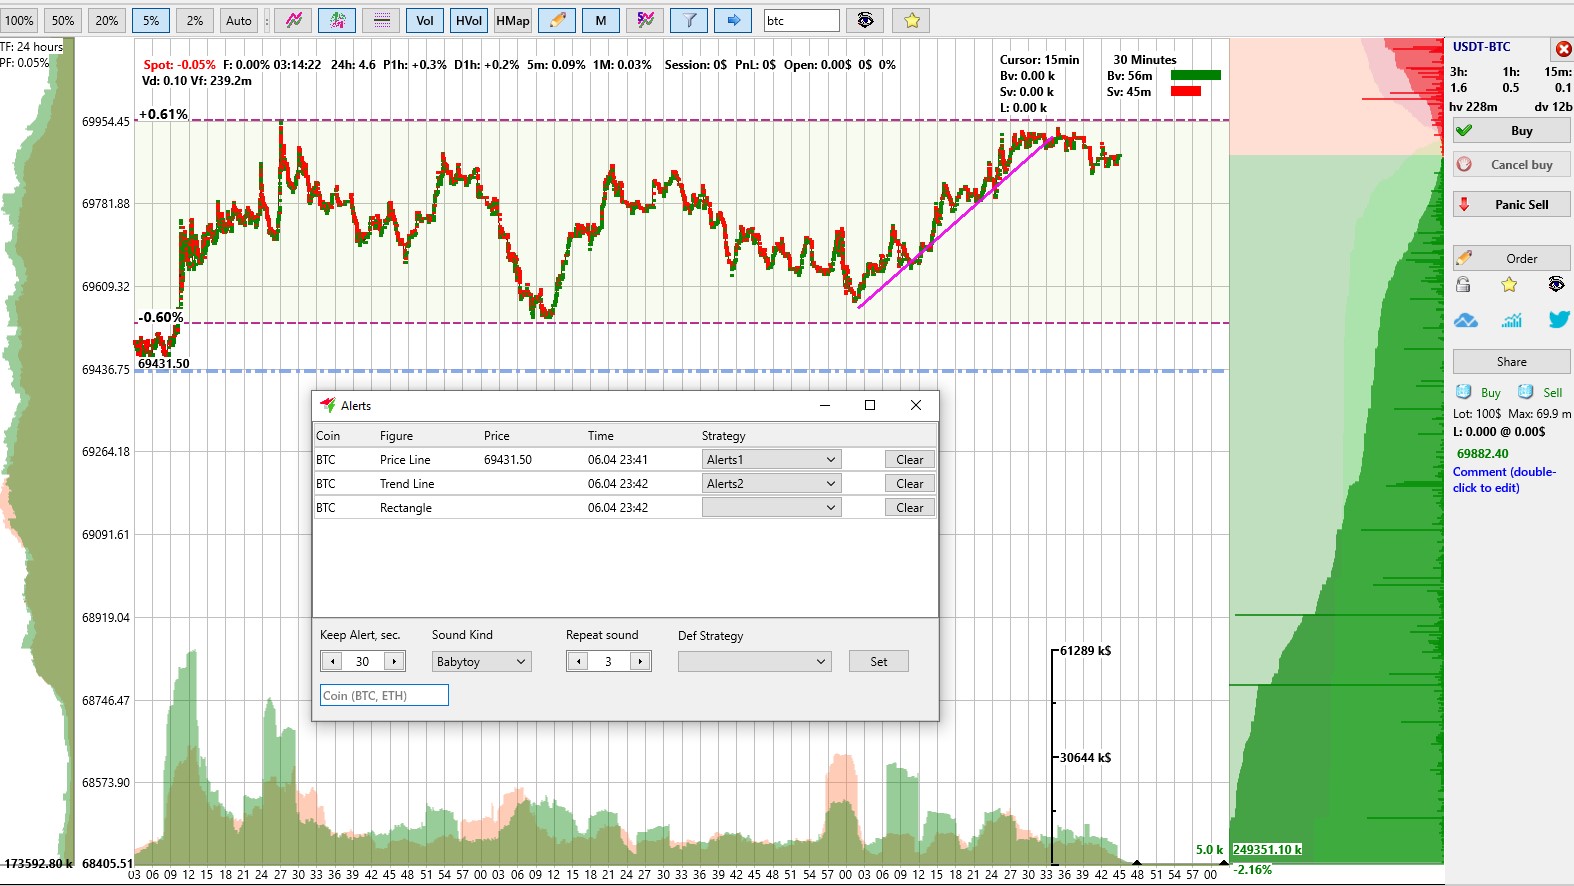Expand the Def Strategy dropdown
The height and width of the screenshot is (886, 1574).
pyautogui.click(x=754, y=661)
